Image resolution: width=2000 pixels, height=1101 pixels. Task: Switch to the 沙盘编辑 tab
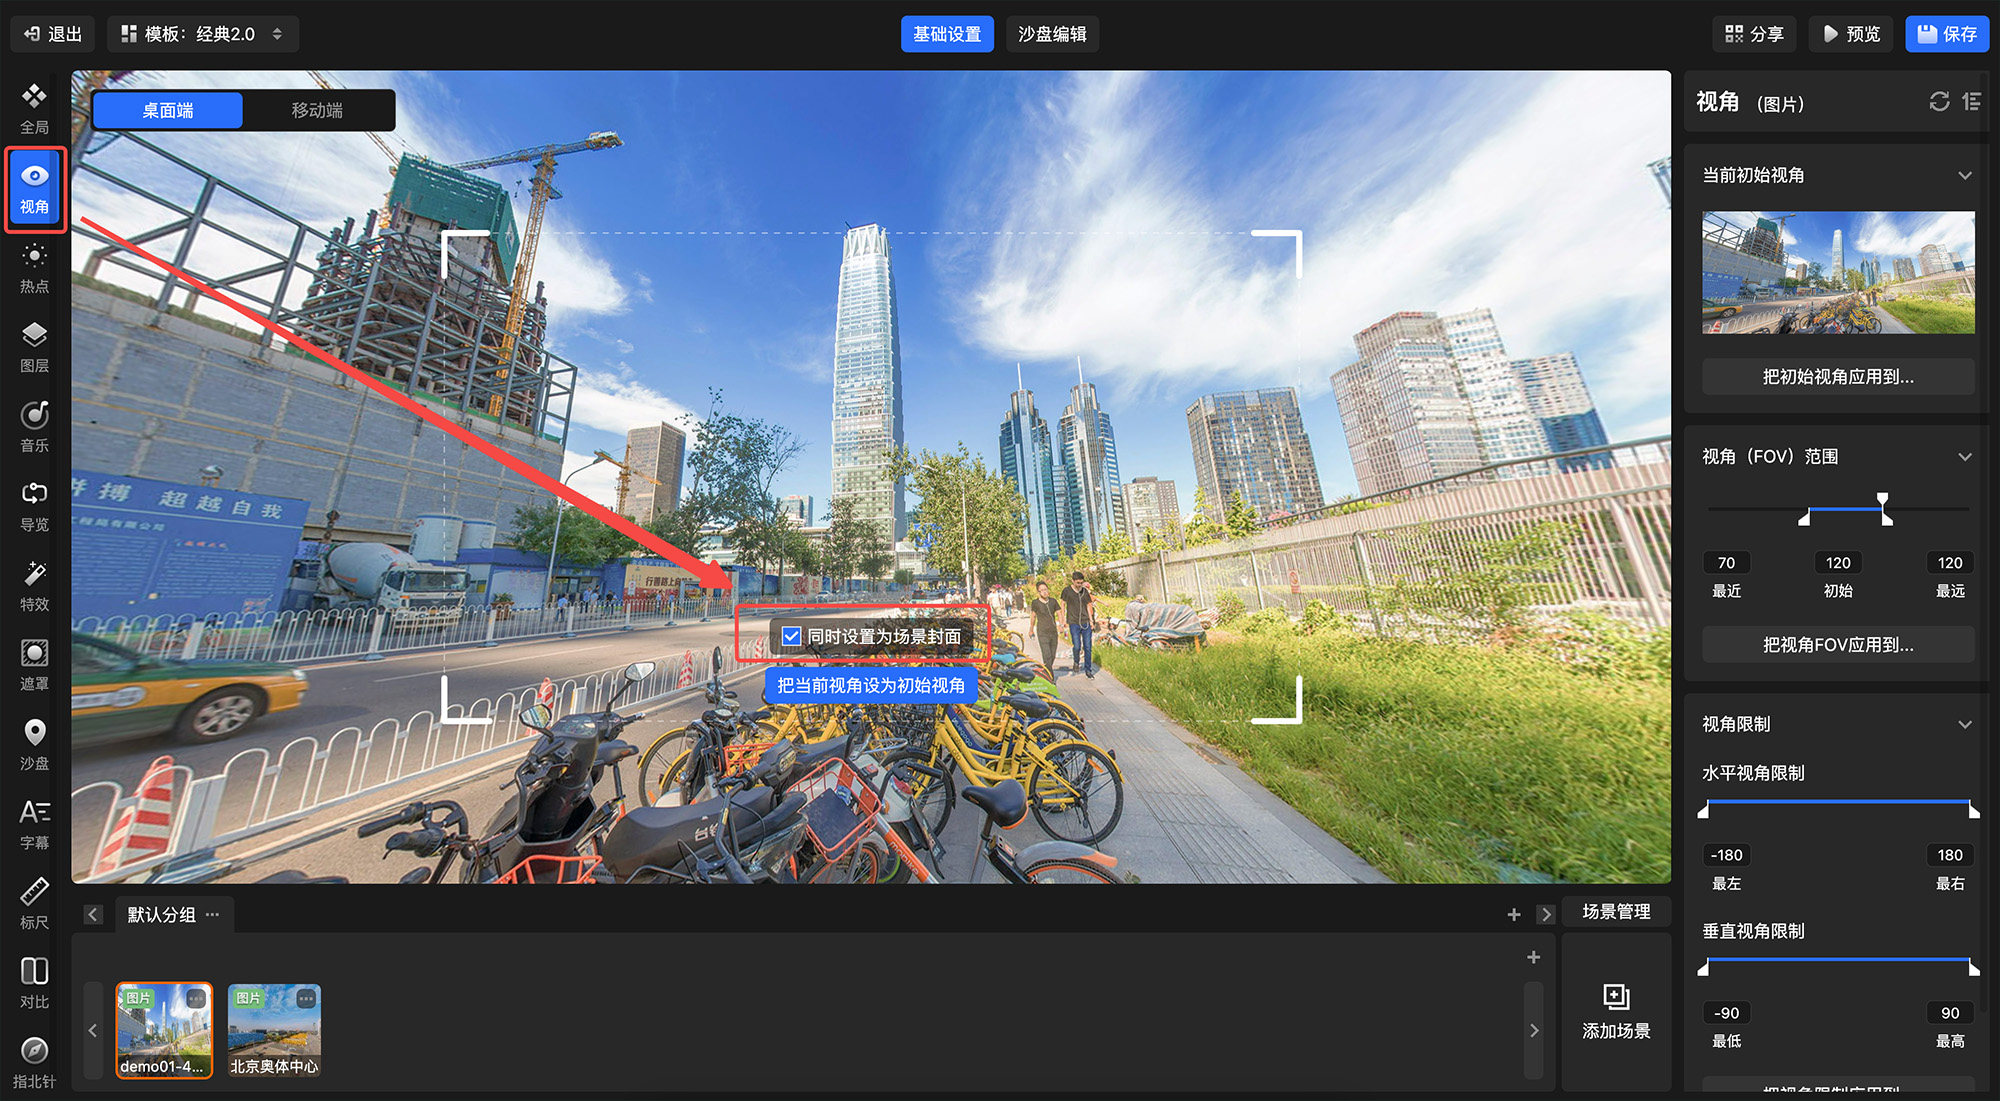pos(1052,34)
